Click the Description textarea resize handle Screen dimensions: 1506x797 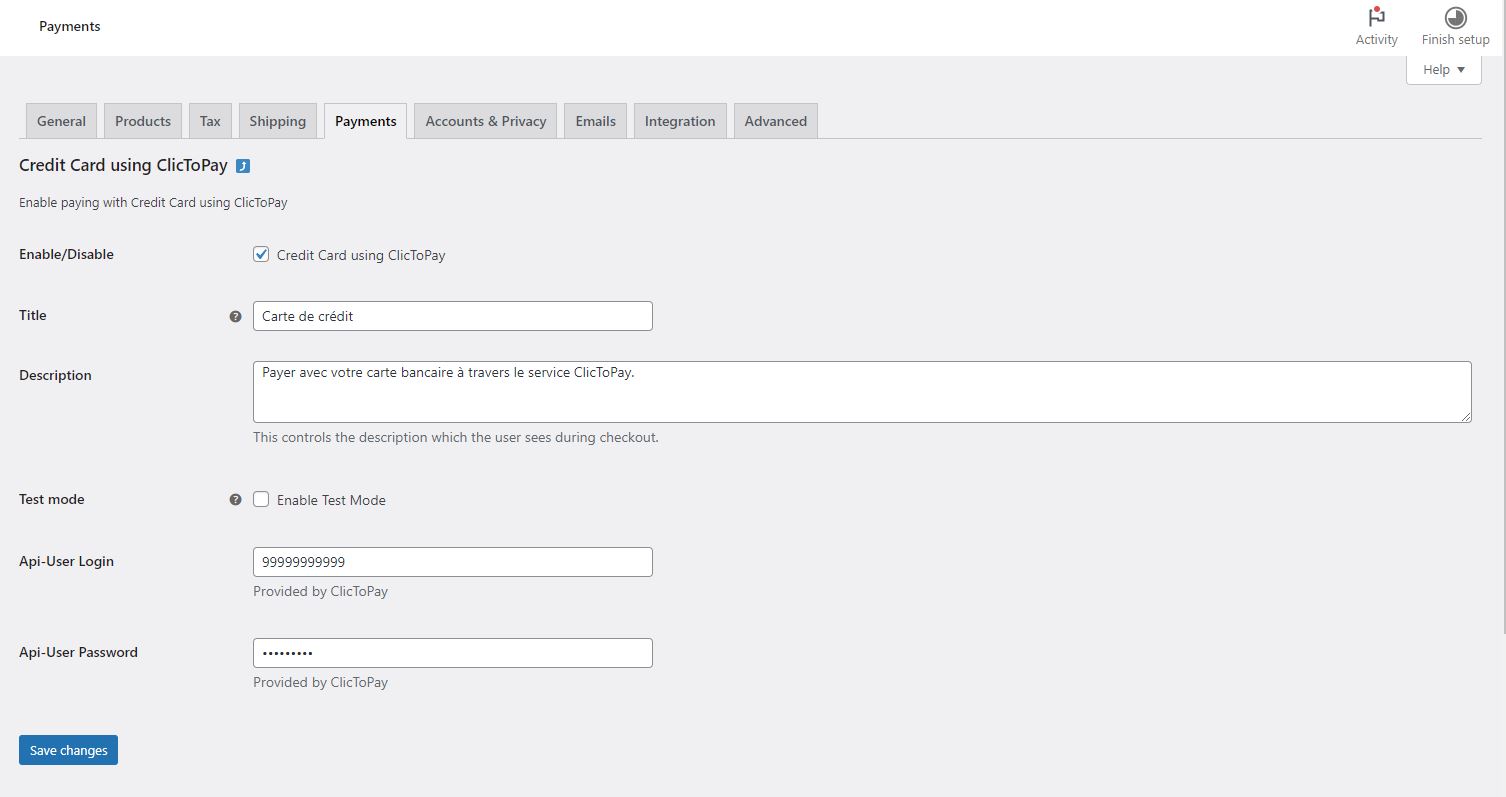pos(1465,416)
